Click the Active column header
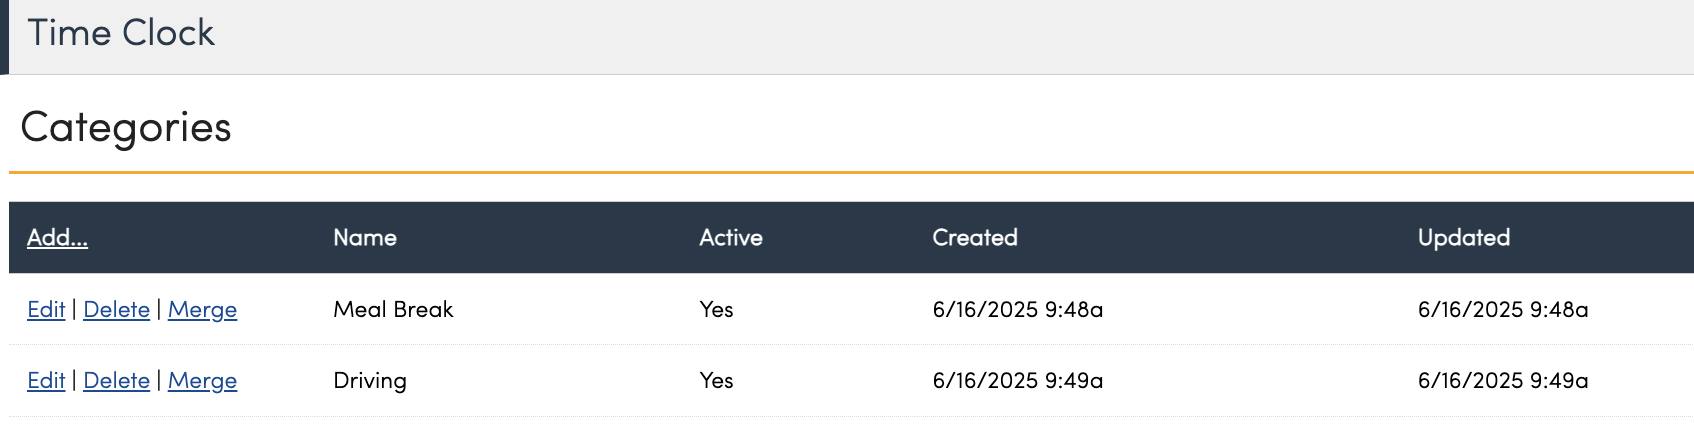This screenshot has height=432, width=1694. 731,238
